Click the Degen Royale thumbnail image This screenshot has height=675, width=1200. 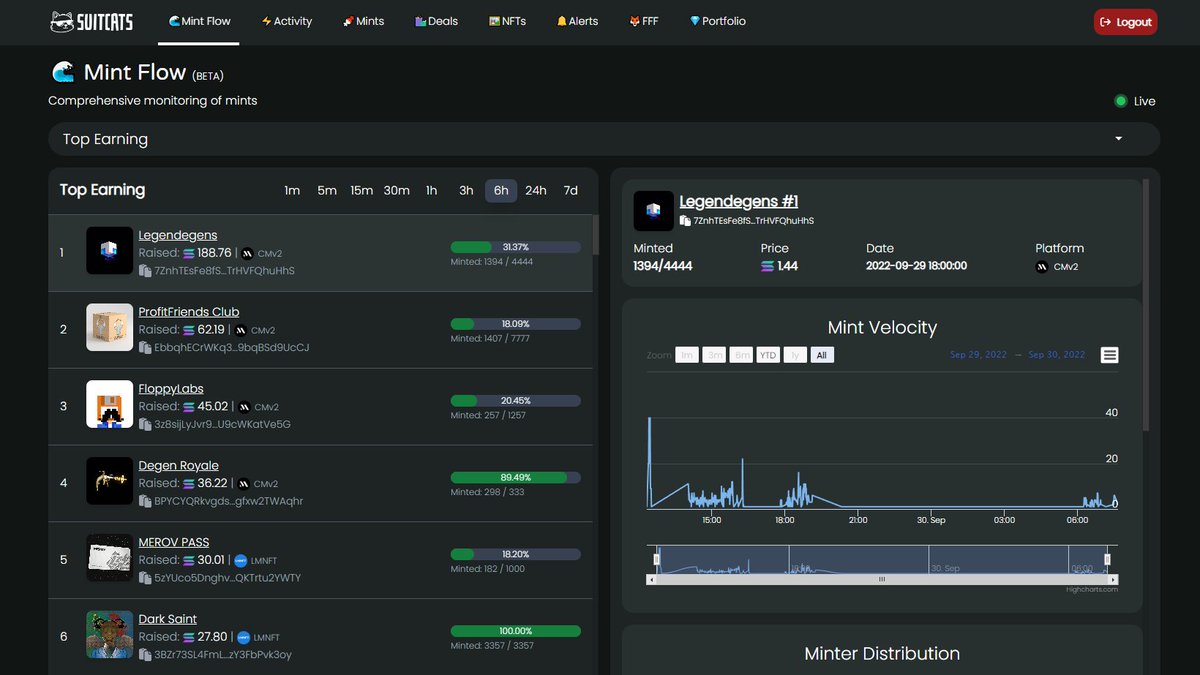[x=109, y=481]
